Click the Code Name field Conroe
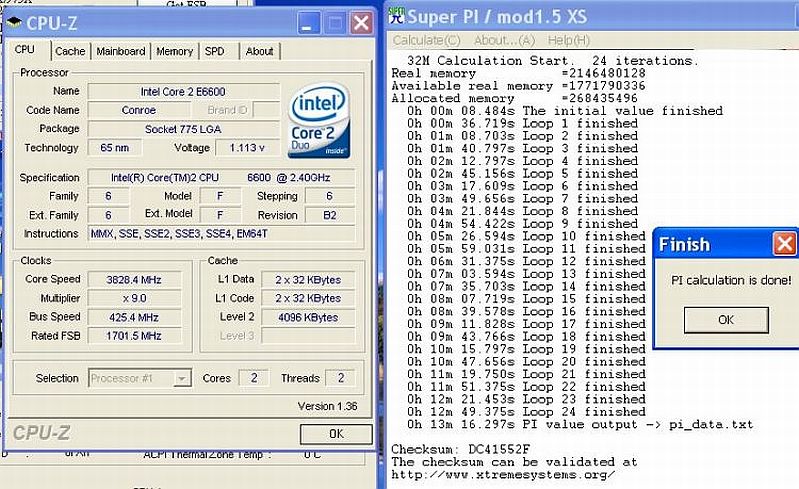 click(x=139, y=110)
